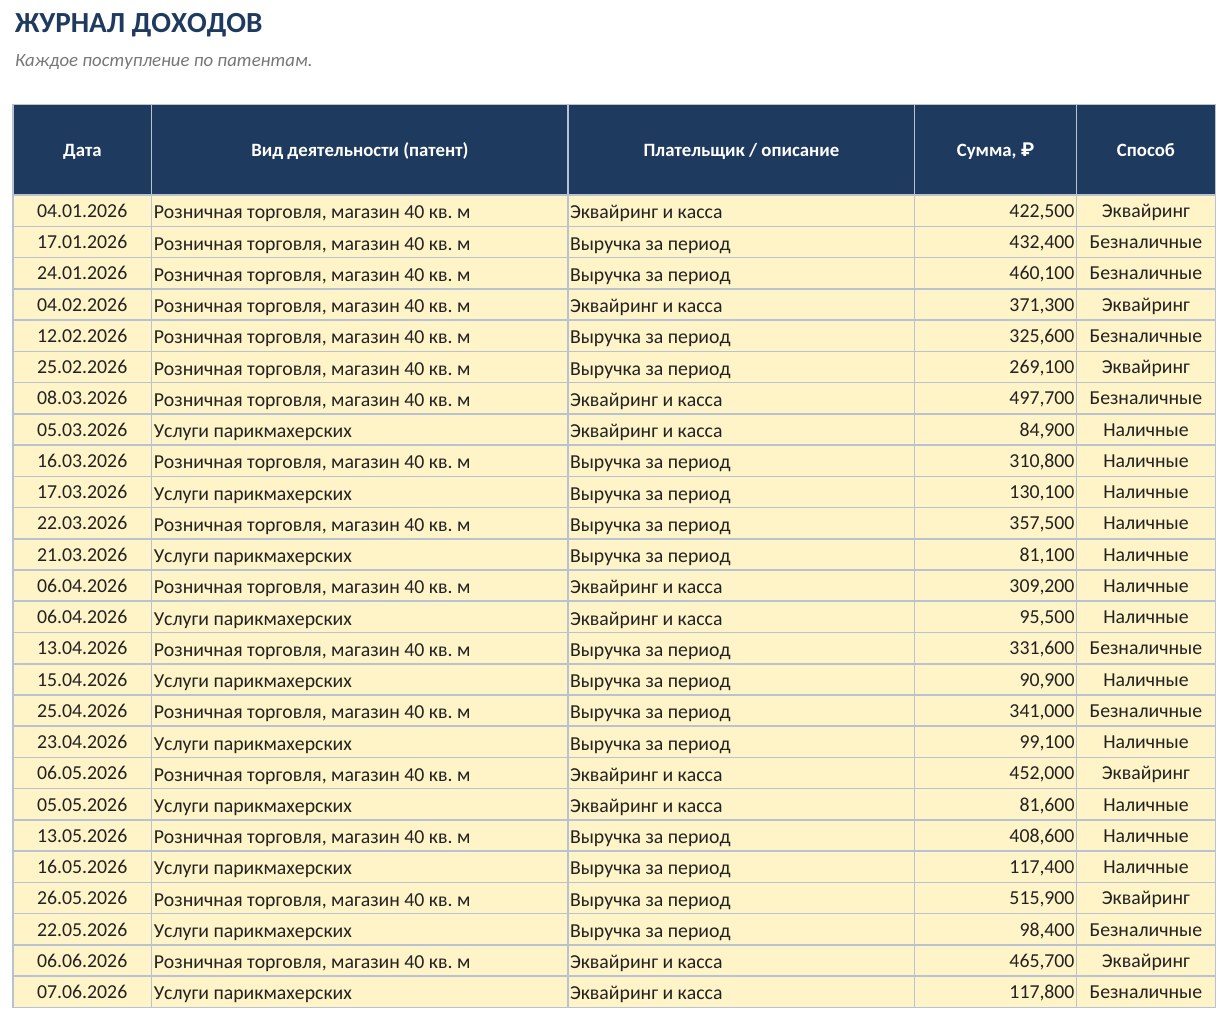The image size is (1228, 1020).
Task: Select the amount 452,000
Action: (995, 773)
